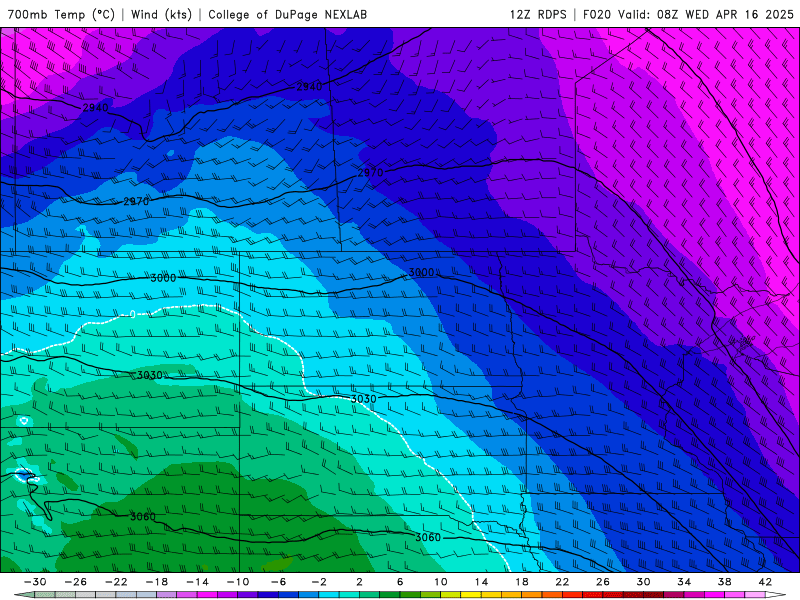Click the color scale label reading 2
The image size is (800, 600).
click(359, 582)
